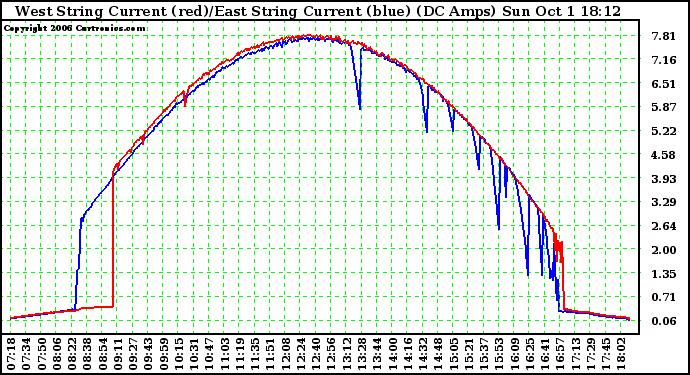Click the 5.87 y-axis label
The width and height of the screenshot is (690, 375).
tap(664, 107)
